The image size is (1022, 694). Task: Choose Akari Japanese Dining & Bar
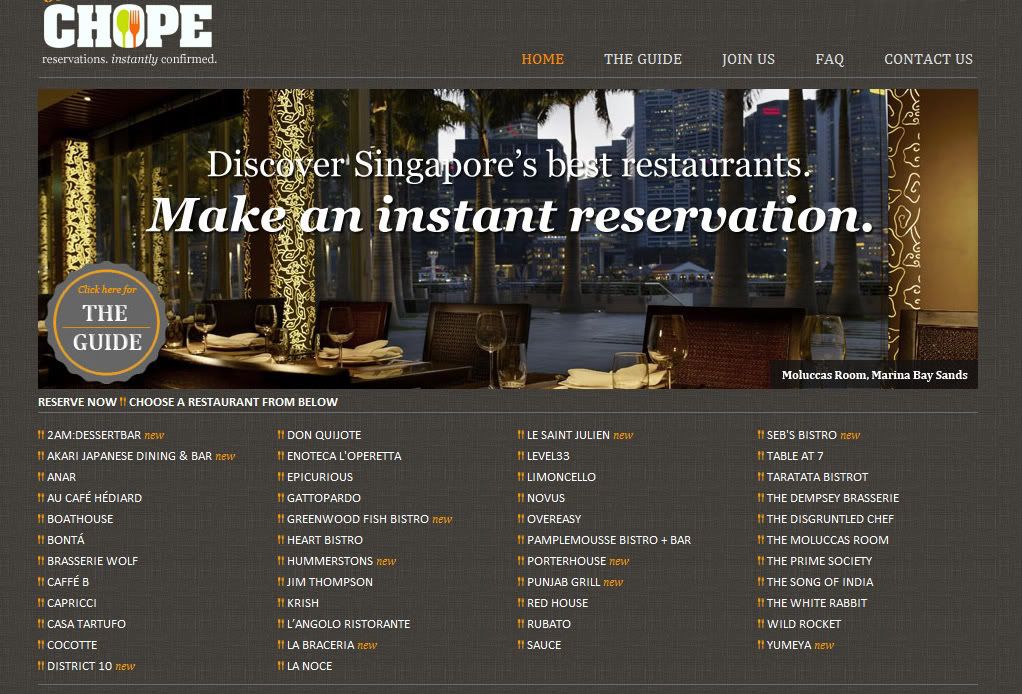click(130, 456)
